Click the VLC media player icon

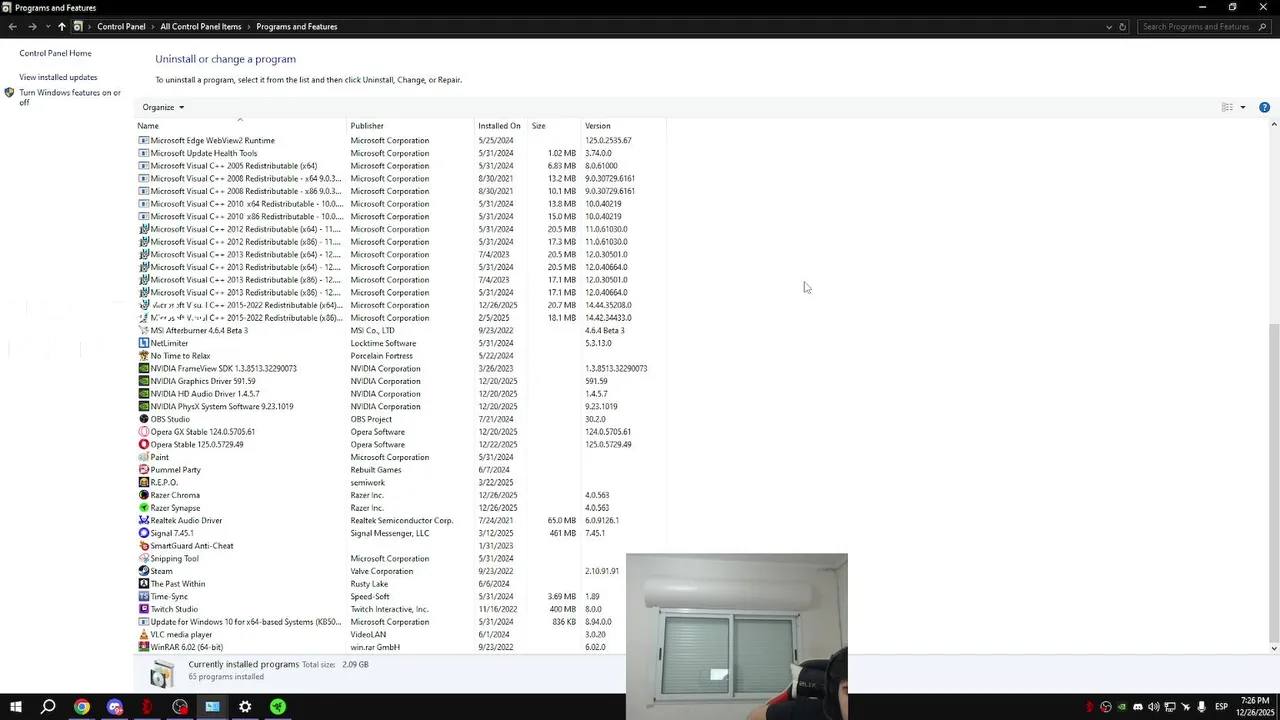[143, 634]
